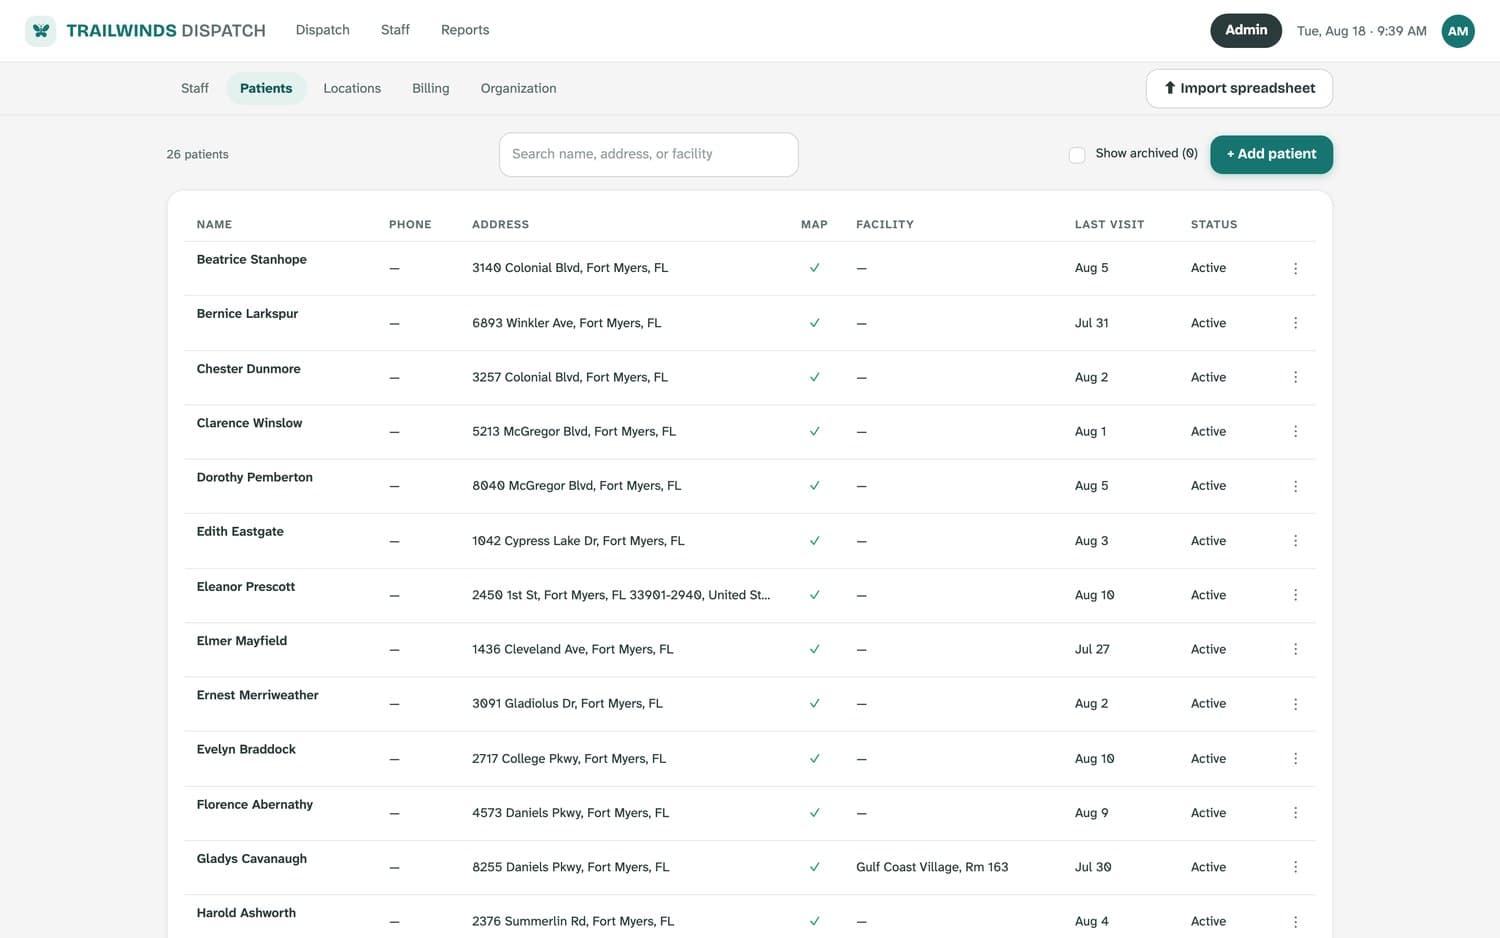Open the Staff top navigation item
Screen dimensions: 1500x938
click(395, 30)
